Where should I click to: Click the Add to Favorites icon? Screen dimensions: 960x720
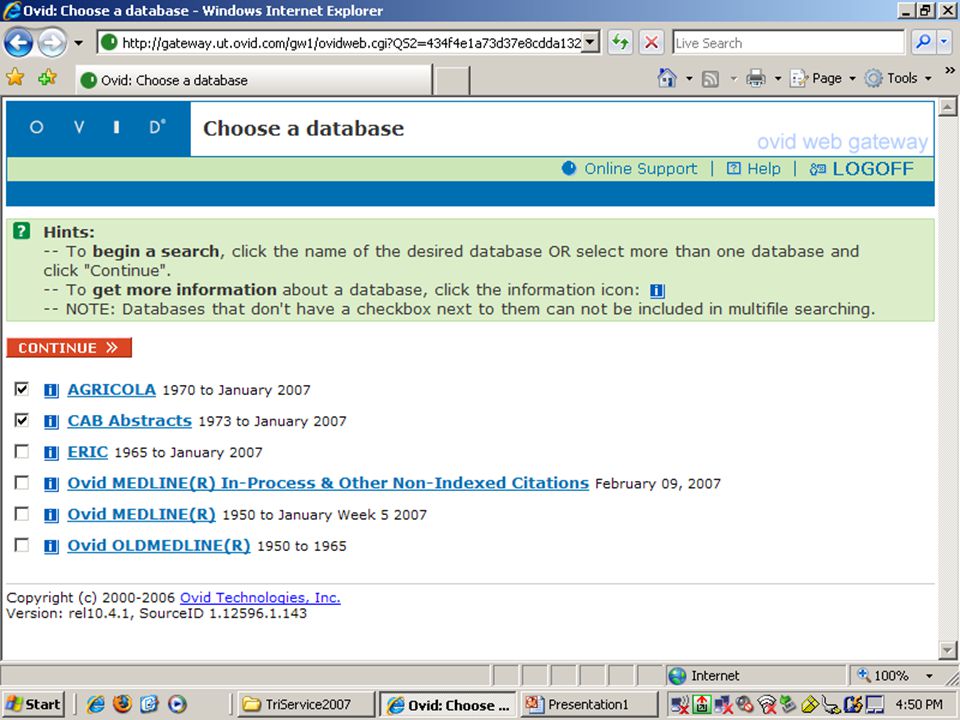47,78
